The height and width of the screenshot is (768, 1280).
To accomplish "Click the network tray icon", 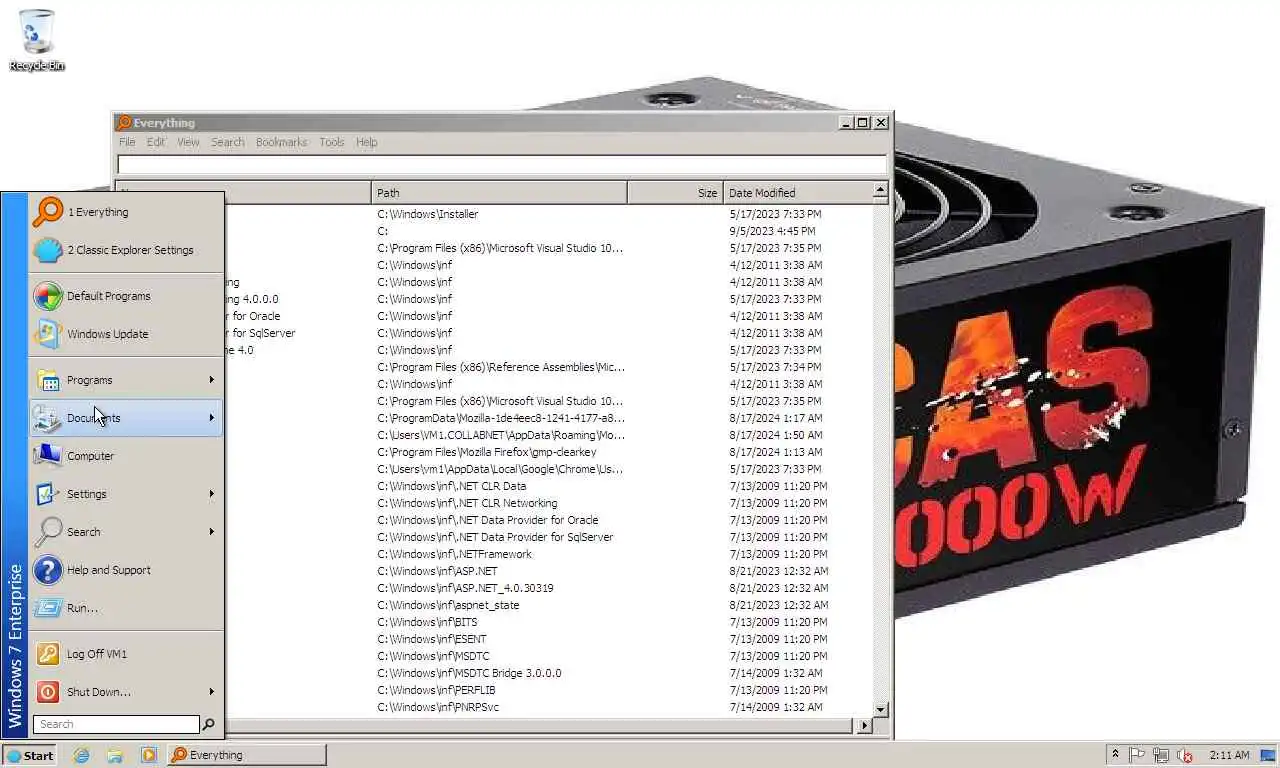I will pos(1161,755).
